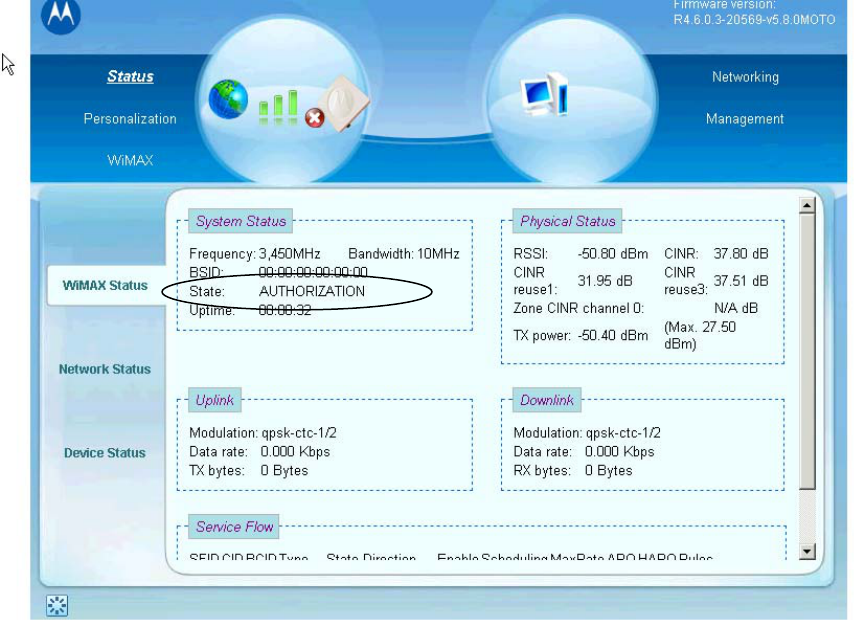This screenshot has height=626, width=864.
Task: Click the TX bytes 0 Bytes value
Action: tap(284, 471)
